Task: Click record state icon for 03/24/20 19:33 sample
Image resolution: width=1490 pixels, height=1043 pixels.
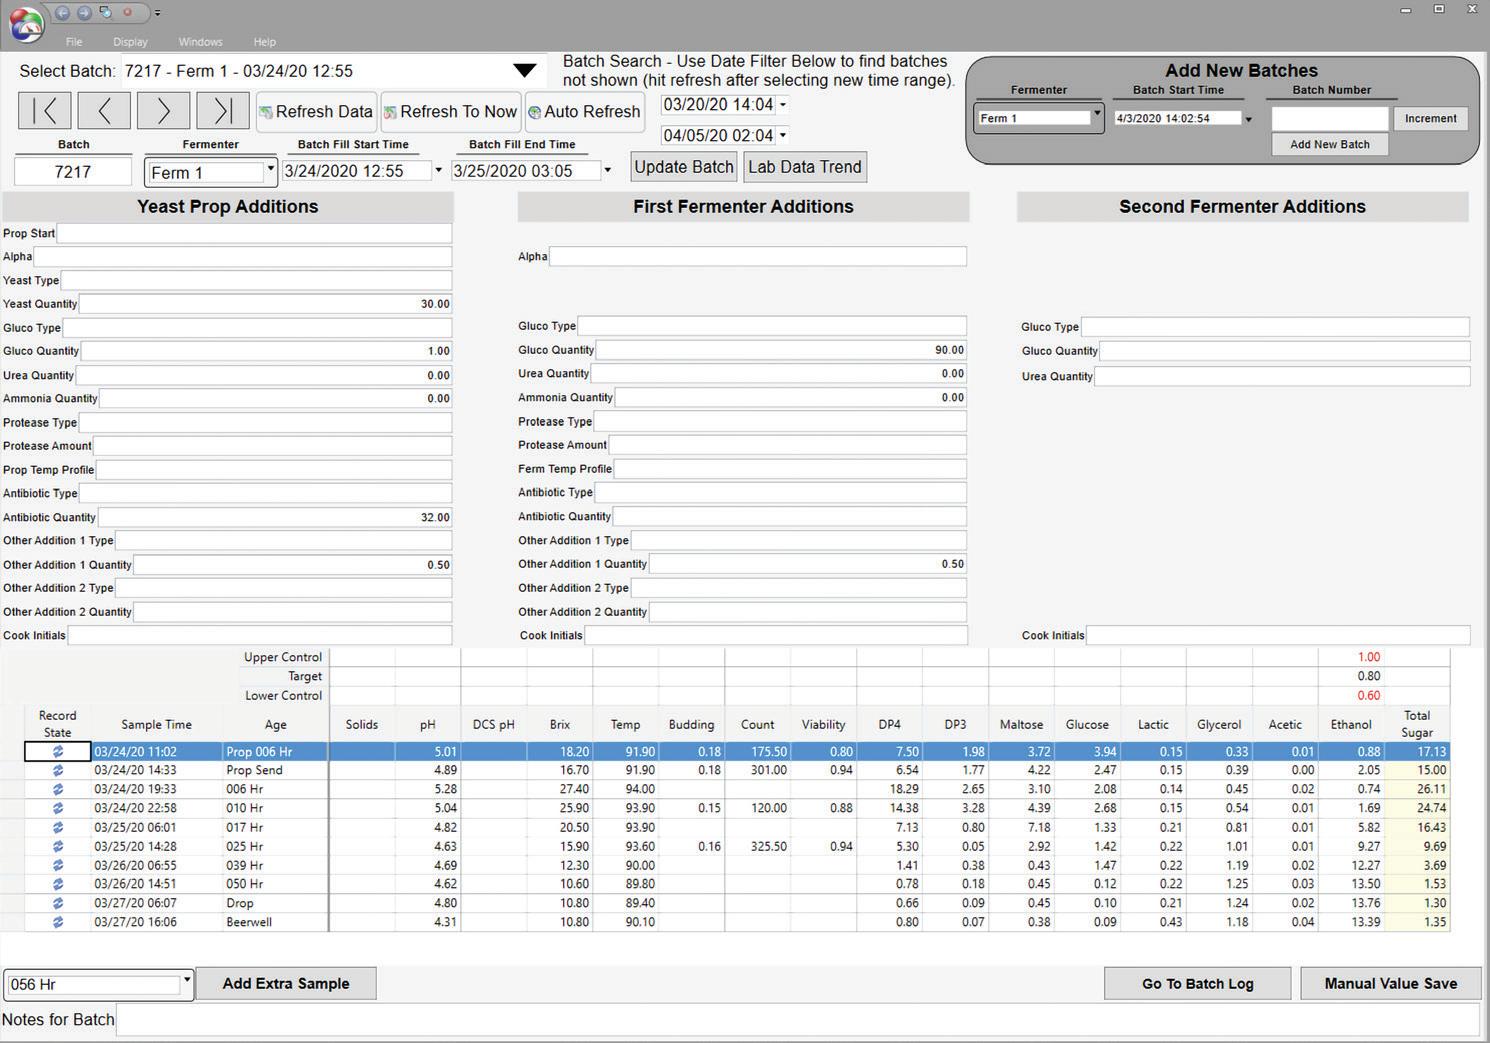Action: [58, 790]
